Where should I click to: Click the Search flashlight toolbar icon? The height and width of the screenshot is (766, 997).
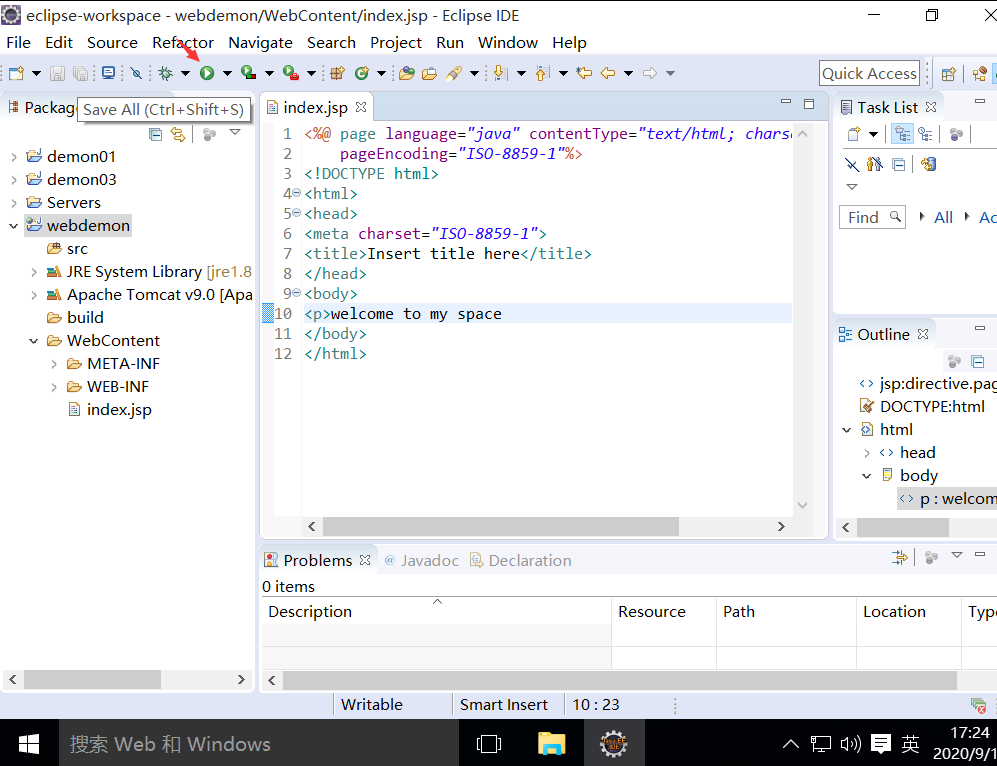coord(454,73)
